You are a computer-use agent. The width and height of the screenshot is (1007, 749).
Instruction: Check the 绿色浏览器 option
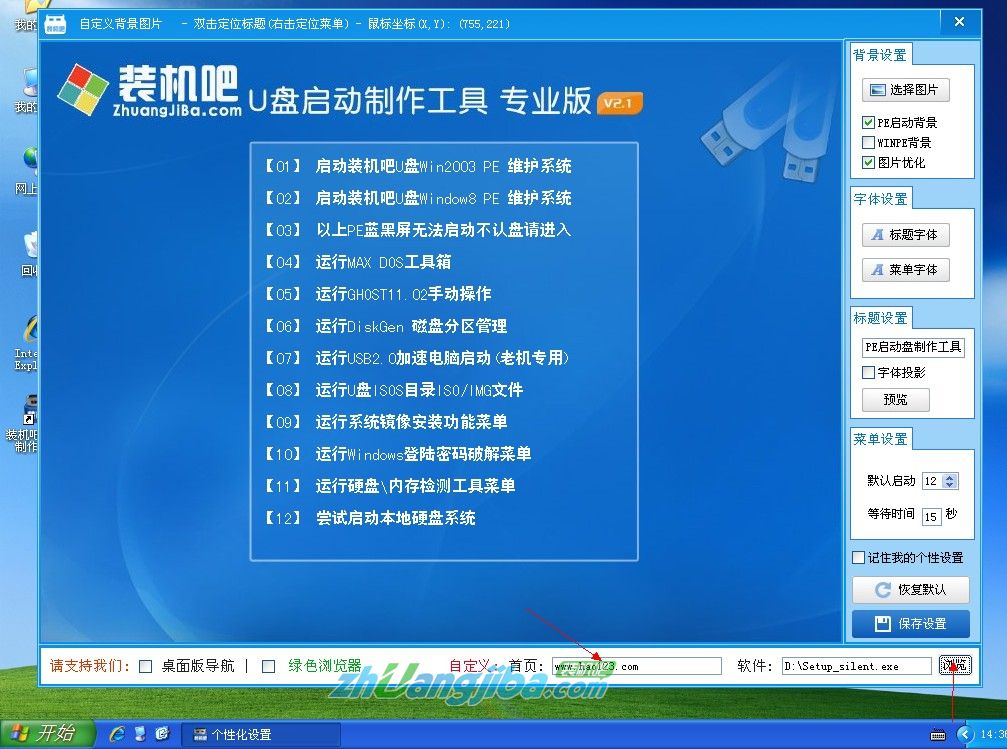pos(268,664)
